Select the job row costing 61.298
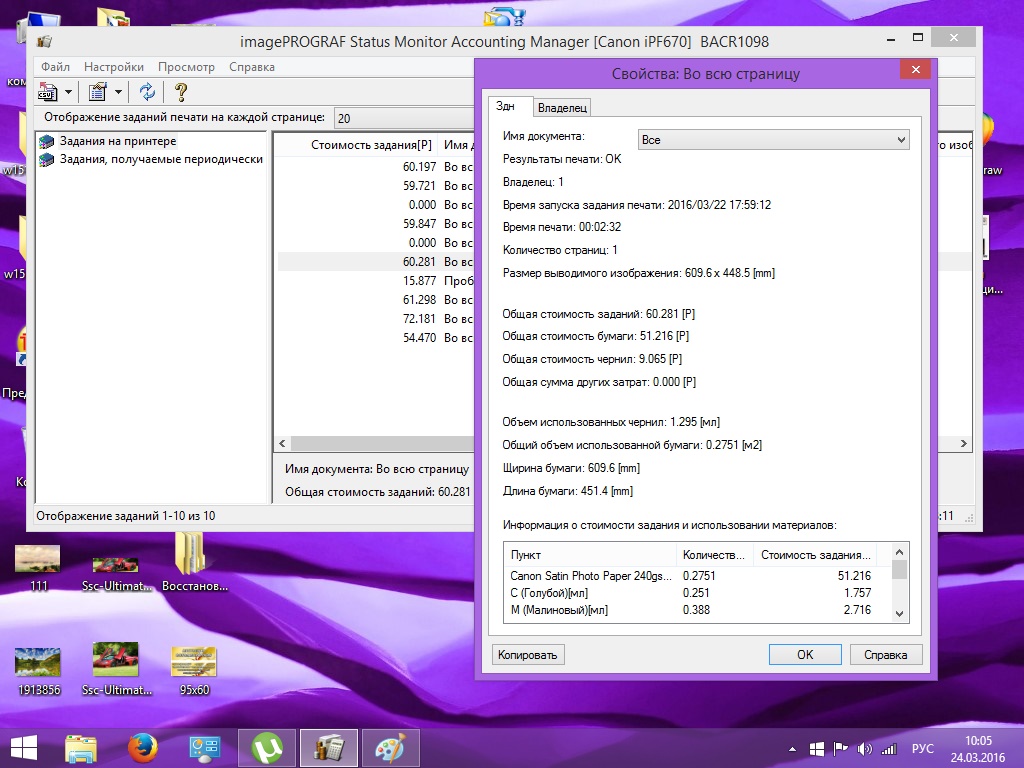 [376, 300]
